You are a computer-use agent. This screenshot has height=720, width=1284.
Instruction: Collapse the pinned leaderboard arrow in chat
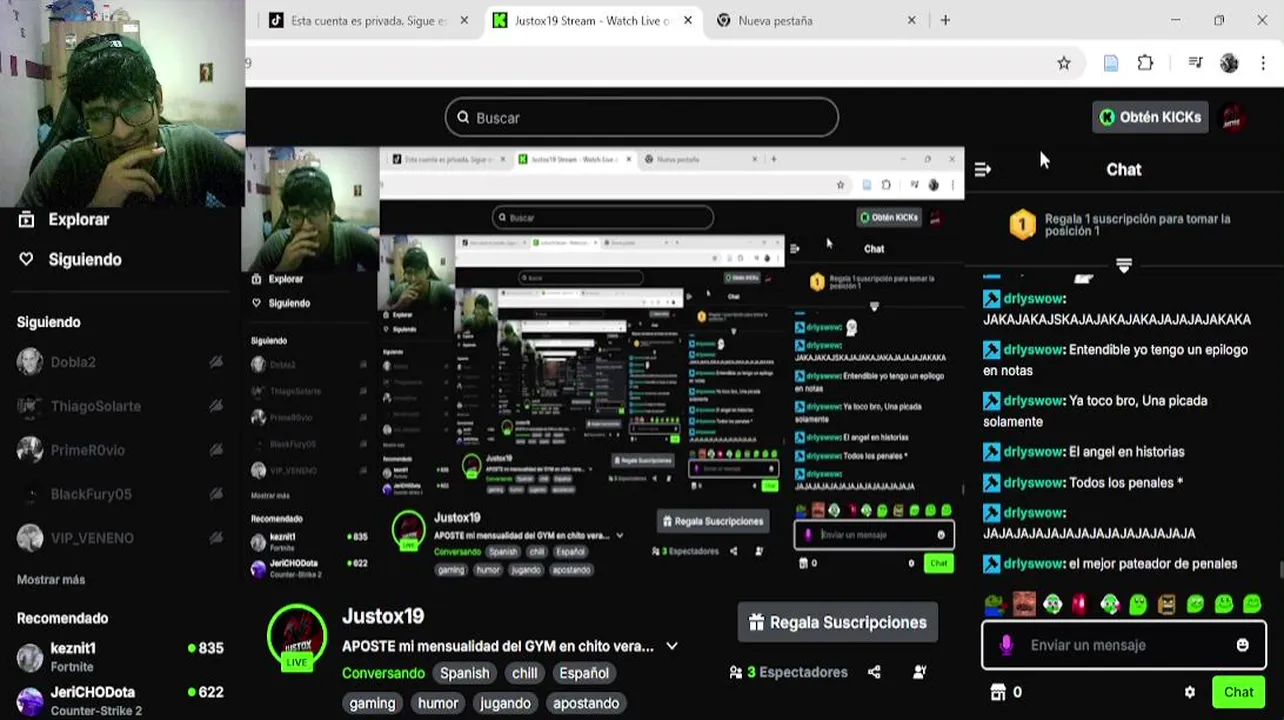[x=1124, y=265]
